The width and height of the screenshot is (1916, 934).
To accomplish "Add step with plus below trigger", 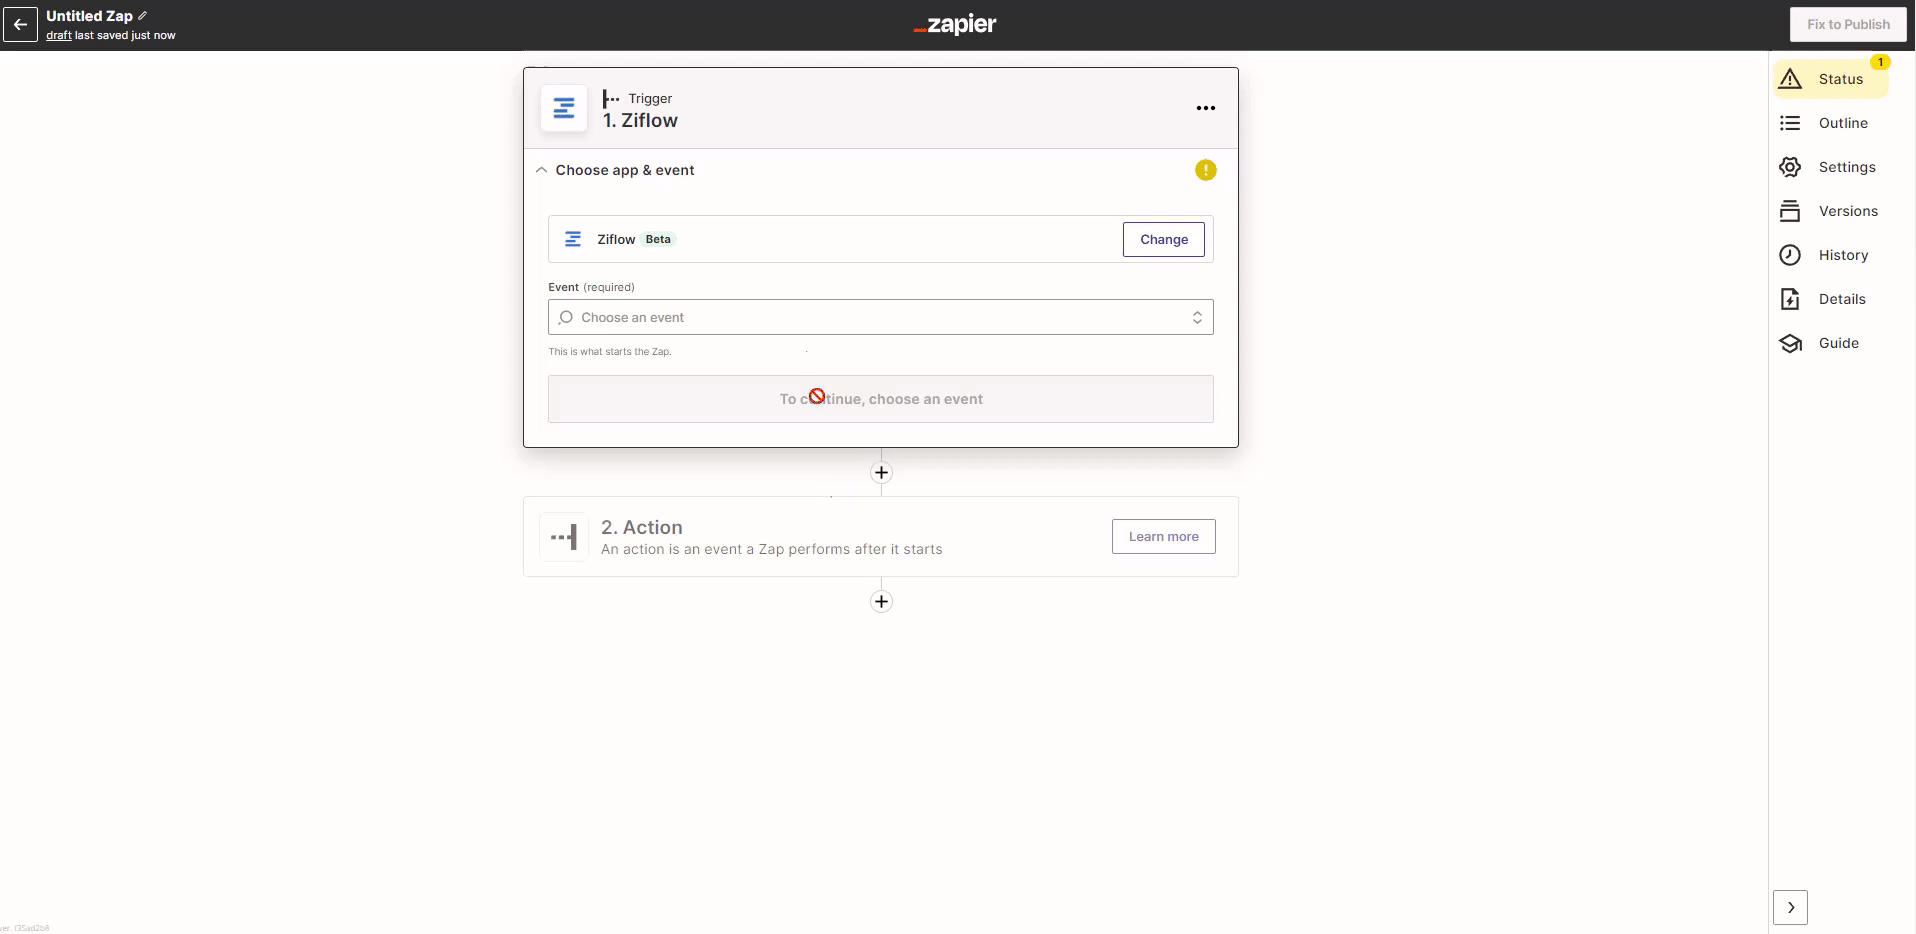I will 881,473.
